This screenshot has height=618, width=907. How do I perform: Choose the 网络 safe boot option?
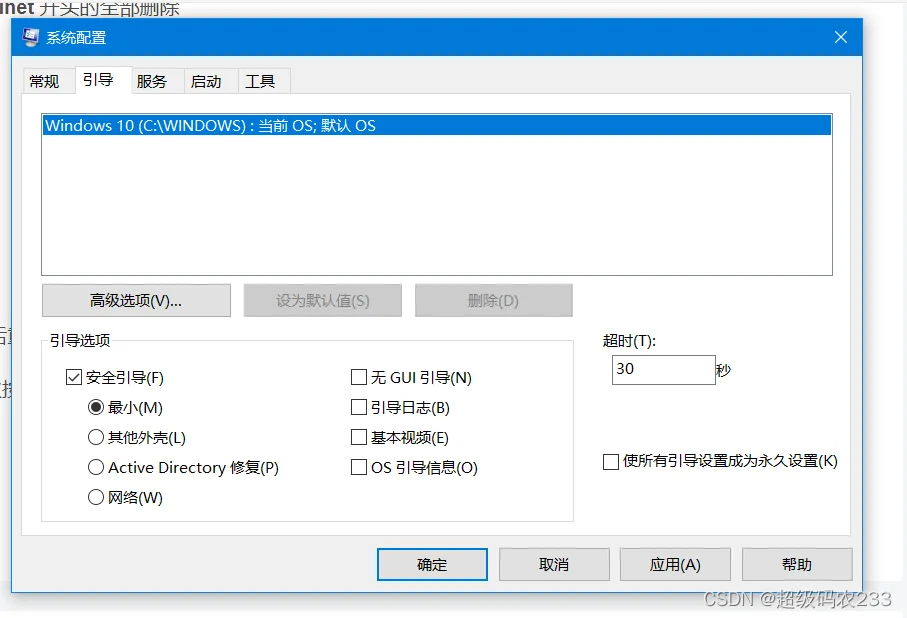96,497
